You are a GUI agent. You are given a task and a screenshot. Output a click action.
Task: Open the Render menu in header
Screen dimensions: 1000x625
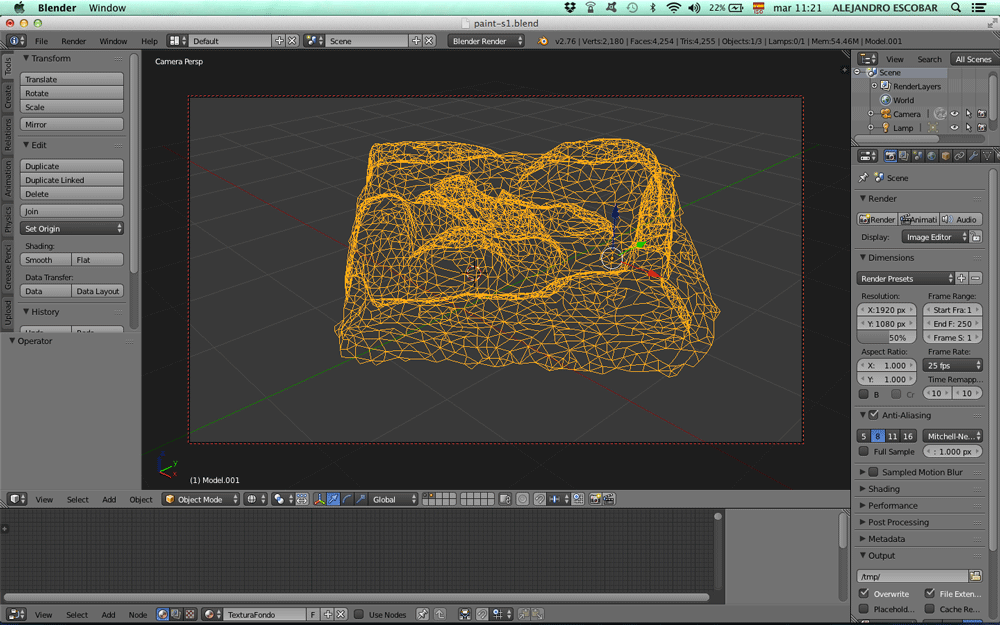[74, 41]
